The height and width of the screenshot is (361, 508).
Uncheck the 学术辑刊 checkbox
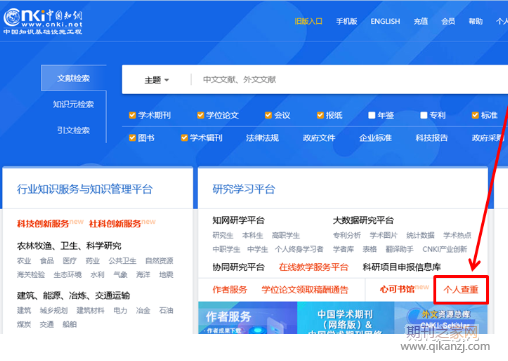click(184, 138)
